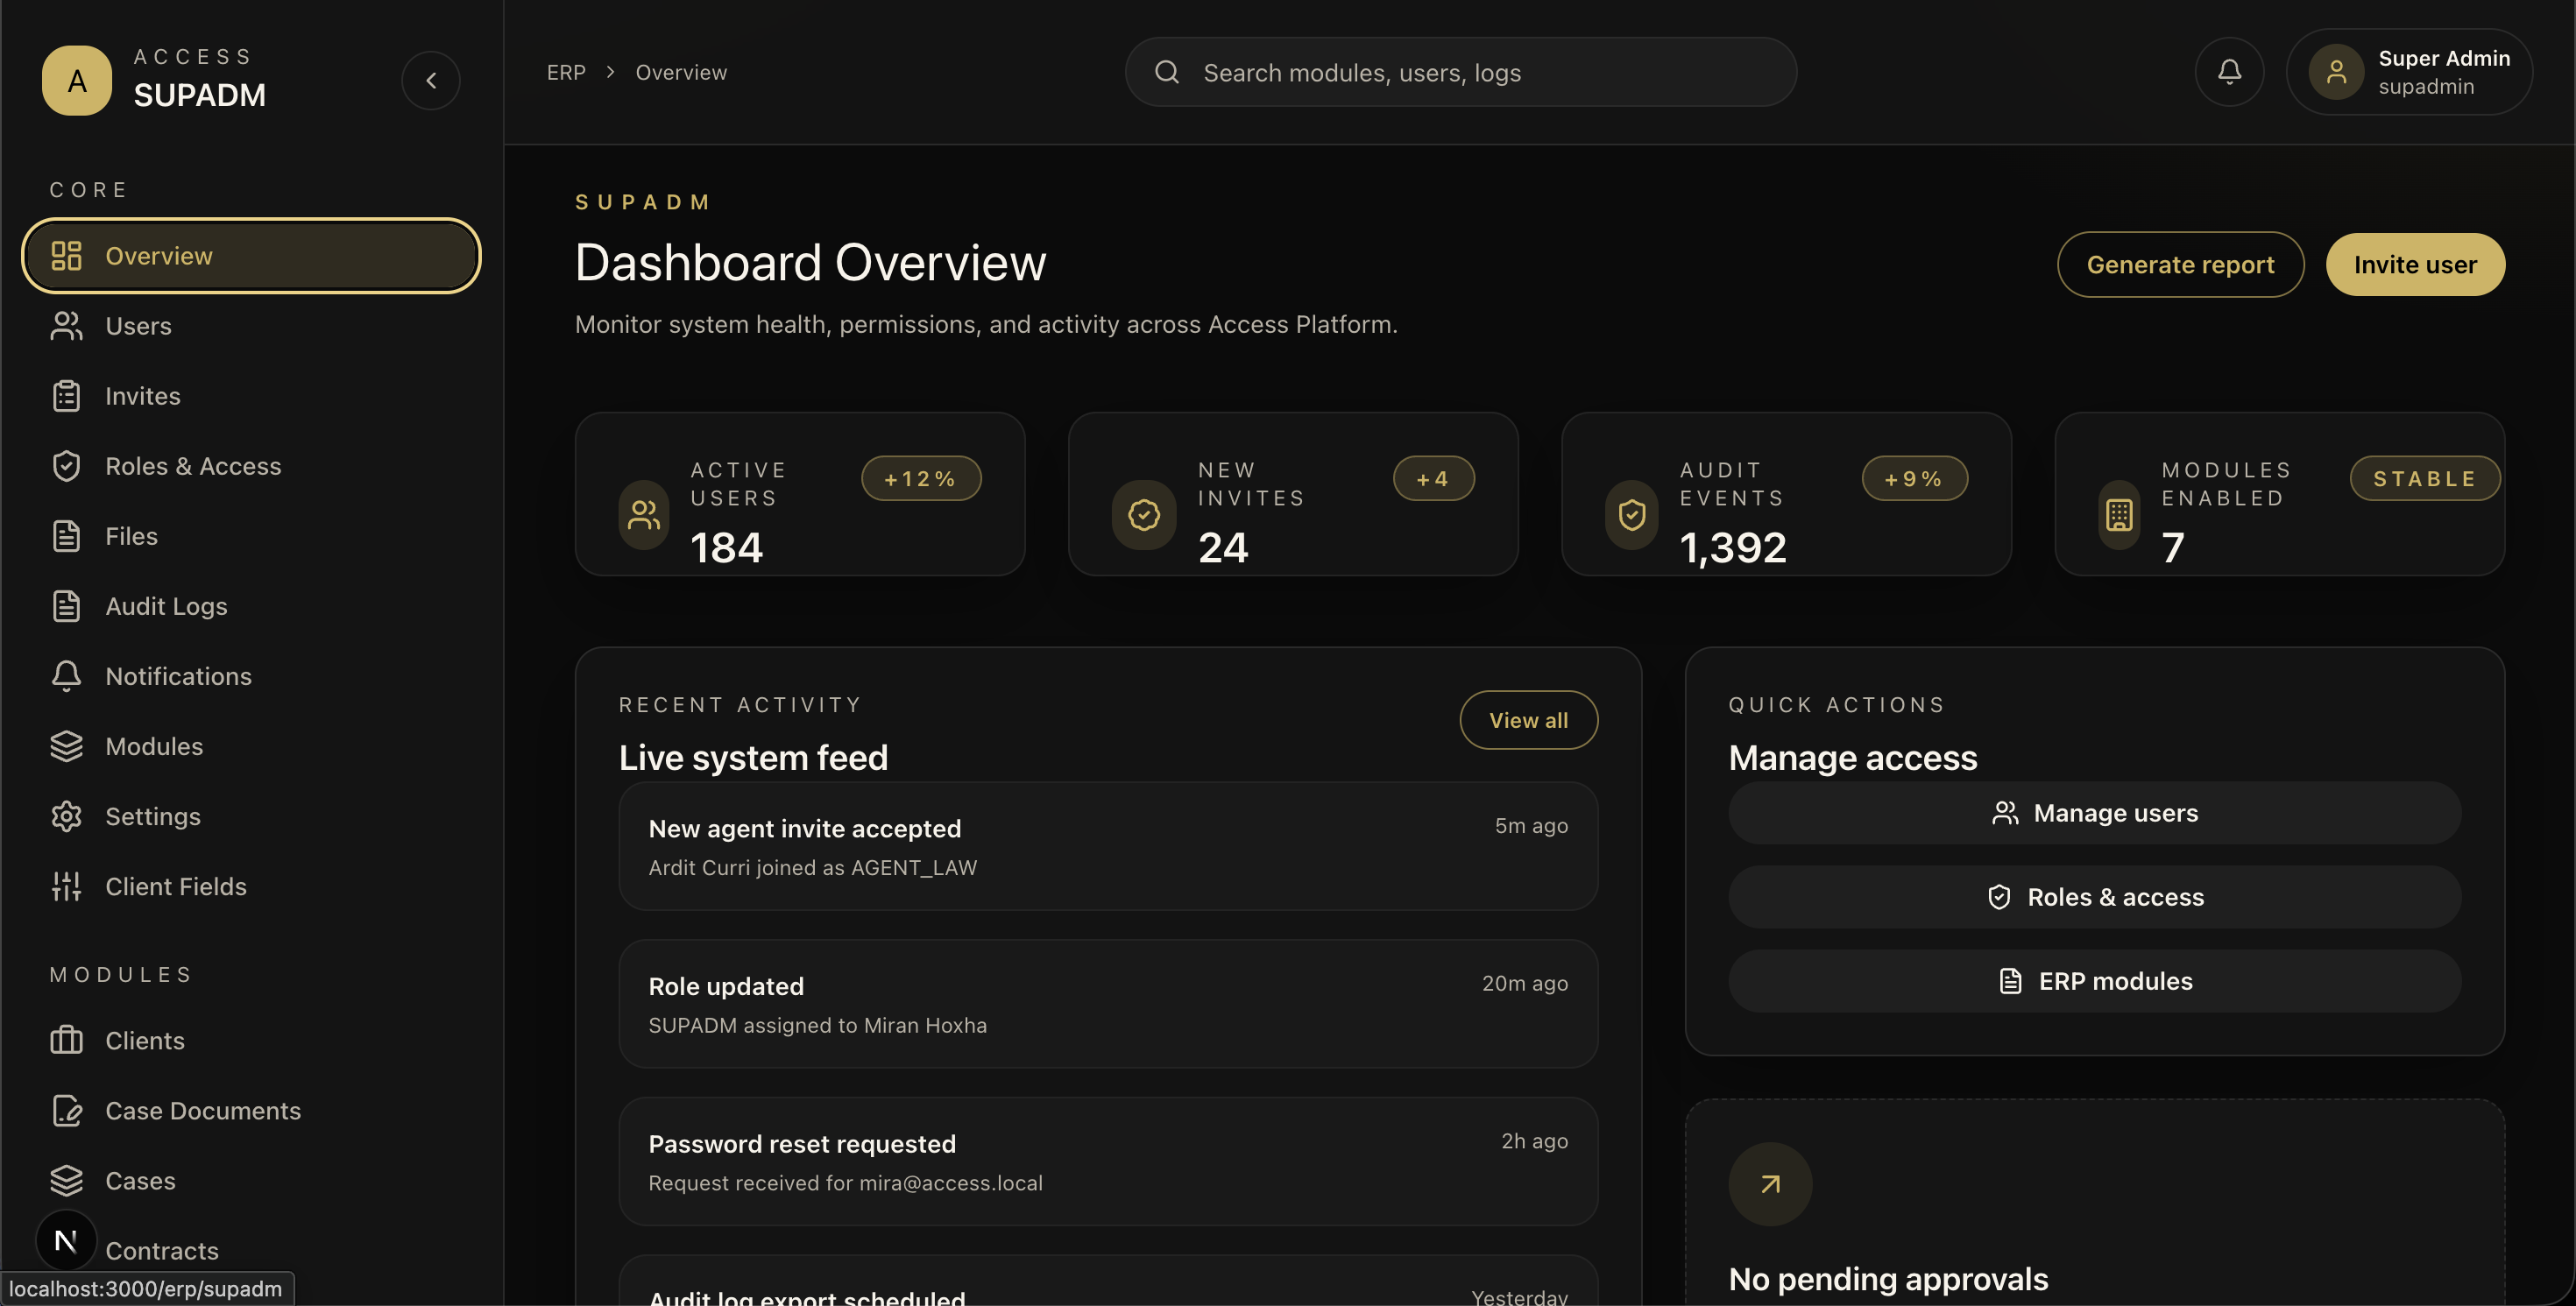The image size is (2576, 1306).
Task: Open the Super Admin profile menu
Action: [x=2409, y=72]
